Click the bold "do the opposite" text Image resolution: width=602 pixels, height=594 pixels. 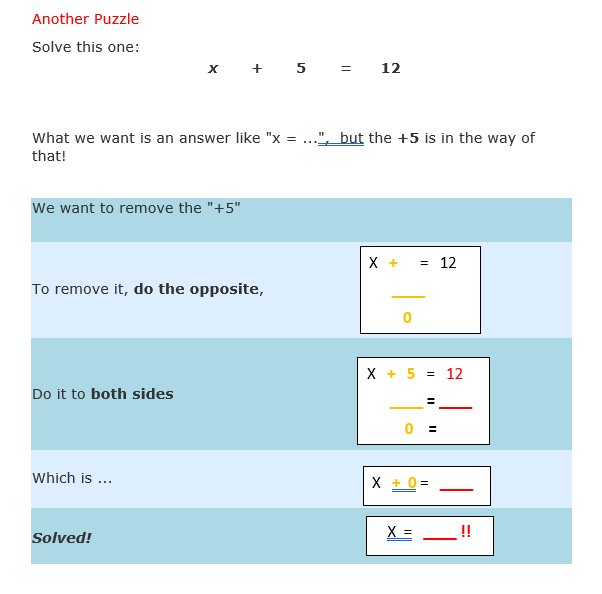coord(196,289)
